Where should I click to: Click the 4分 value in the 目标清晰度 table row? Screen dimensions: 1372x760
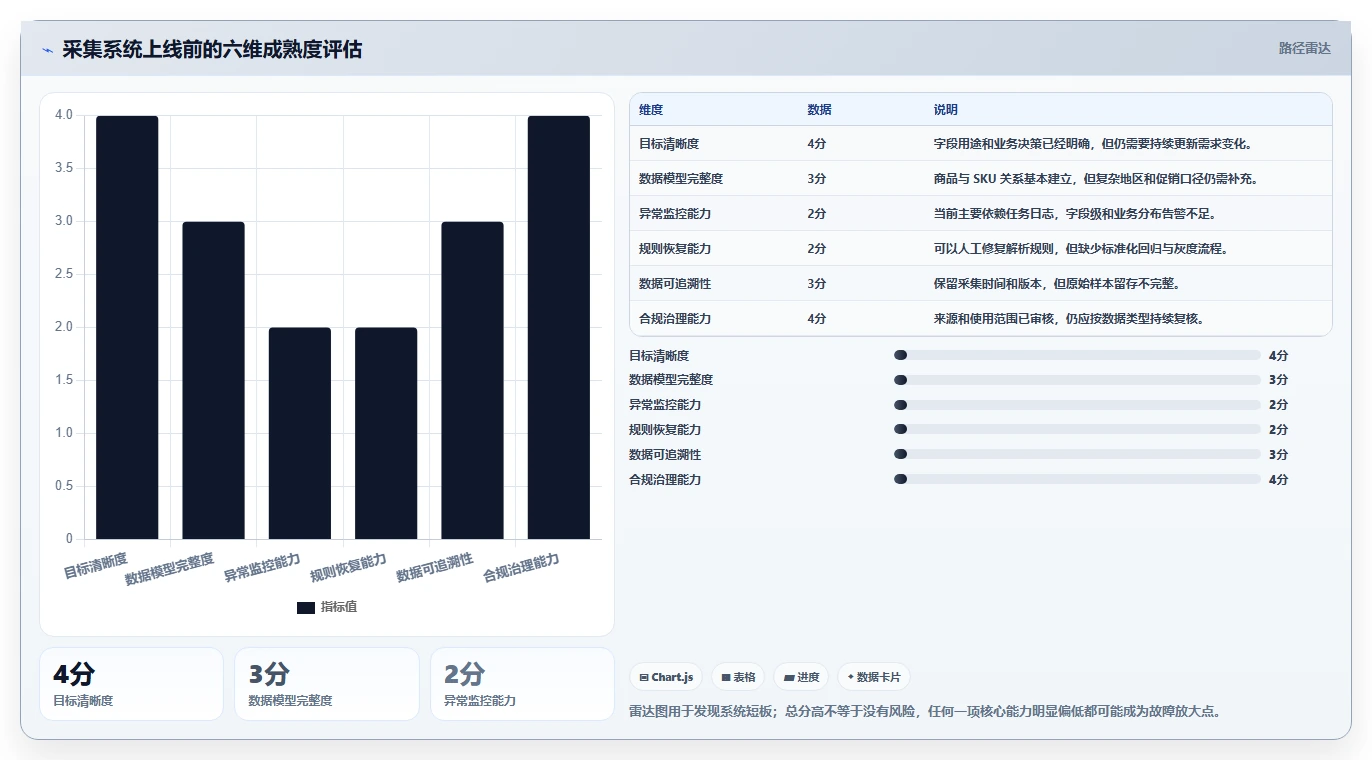(x=817, y=143)
